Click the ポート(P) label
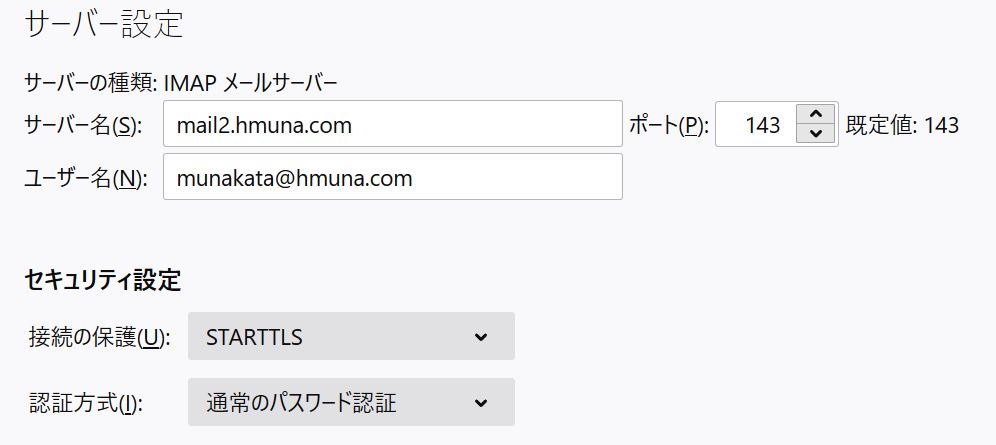The width and height of the screenshot is (996, 445). (669, 126)
